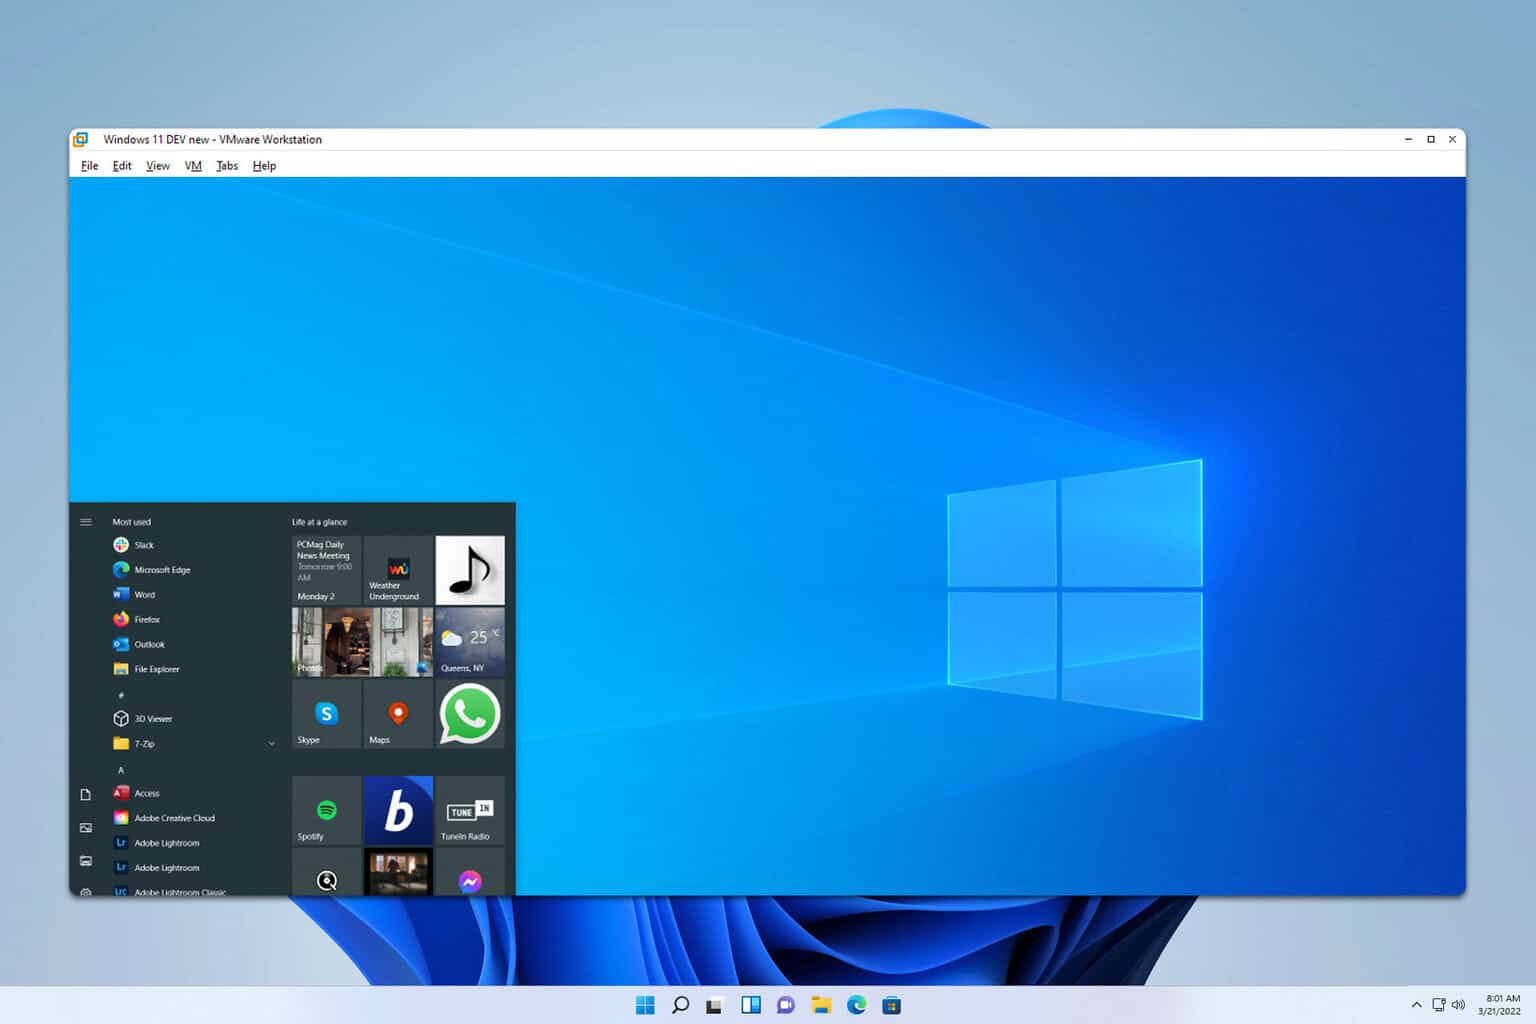Open Microsoft Store from the taskbar
Viewport: 1536px width, 1024px height.
tap(892, 1005)
